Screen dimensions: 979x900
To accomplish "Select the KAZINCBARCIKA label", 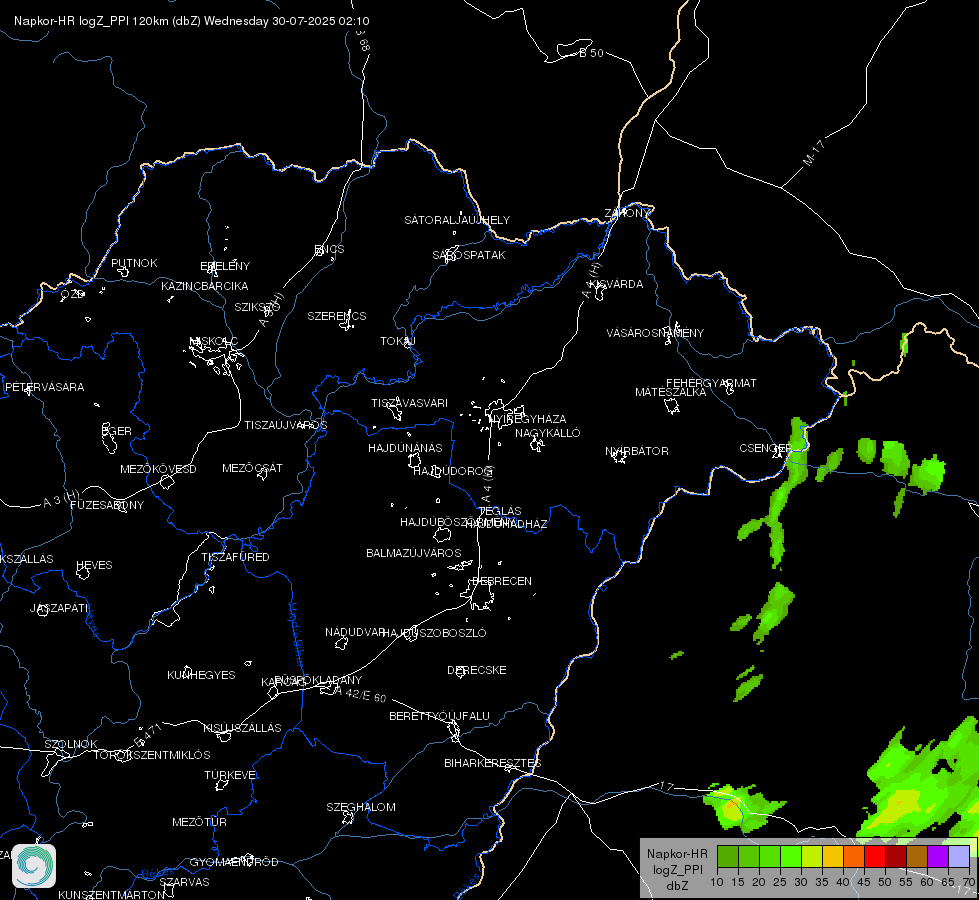I will pos(205,286).
